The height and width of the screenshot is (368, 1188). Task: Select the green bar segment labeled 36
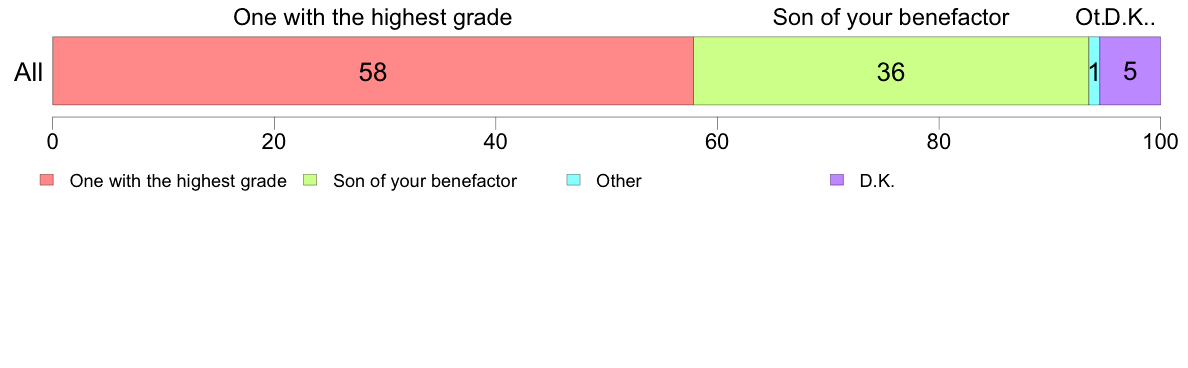click(891, 71)
